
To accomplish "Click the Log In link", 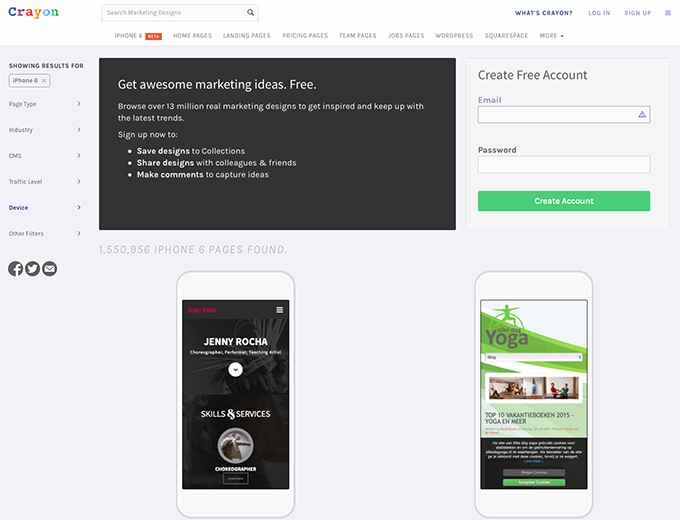I will 599,13.
